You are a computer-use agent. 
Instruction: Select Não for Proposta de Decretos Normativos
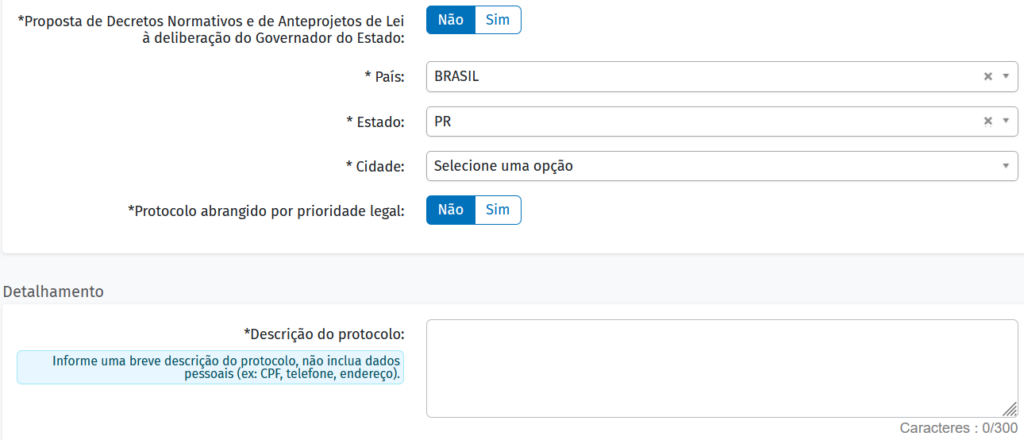[x=450, y=20]
